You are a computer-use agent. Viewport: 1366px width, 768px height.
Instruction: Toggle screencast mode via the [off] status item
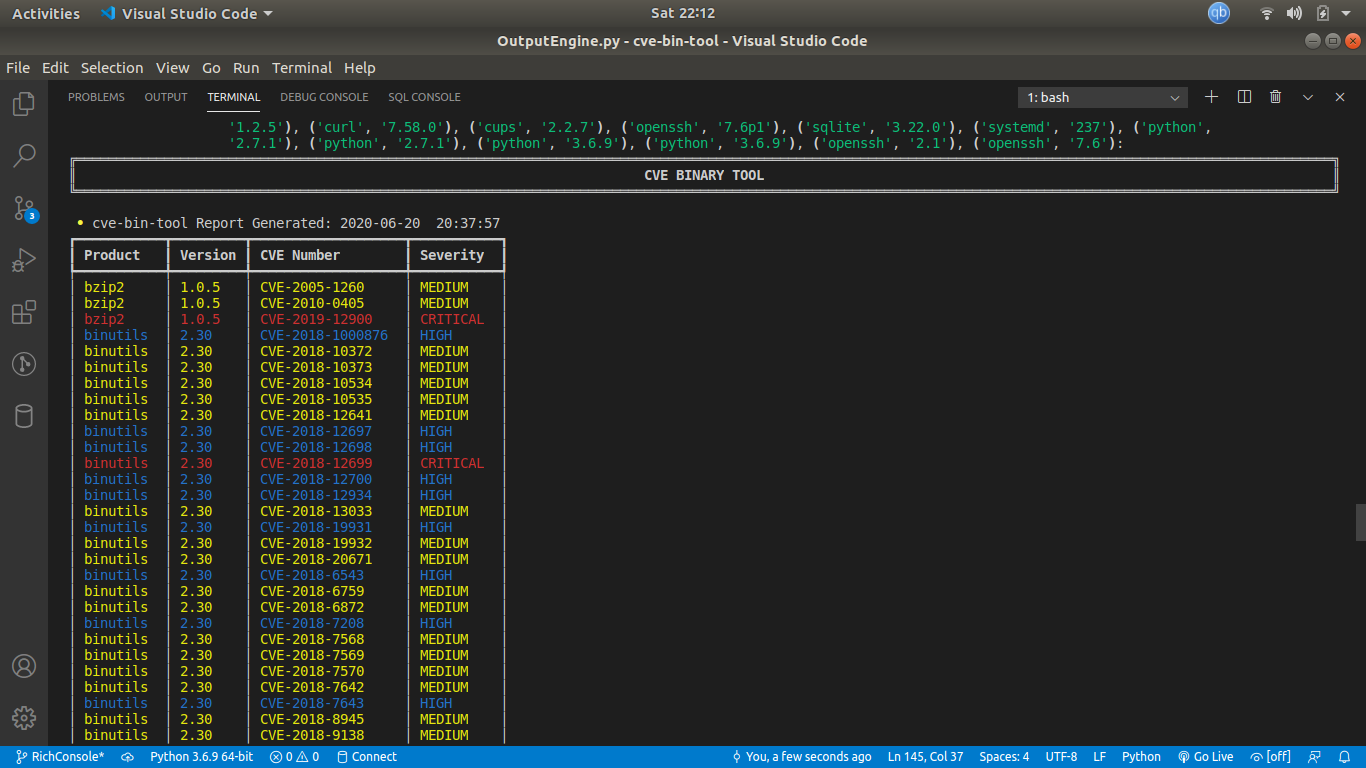point(1271,757)
